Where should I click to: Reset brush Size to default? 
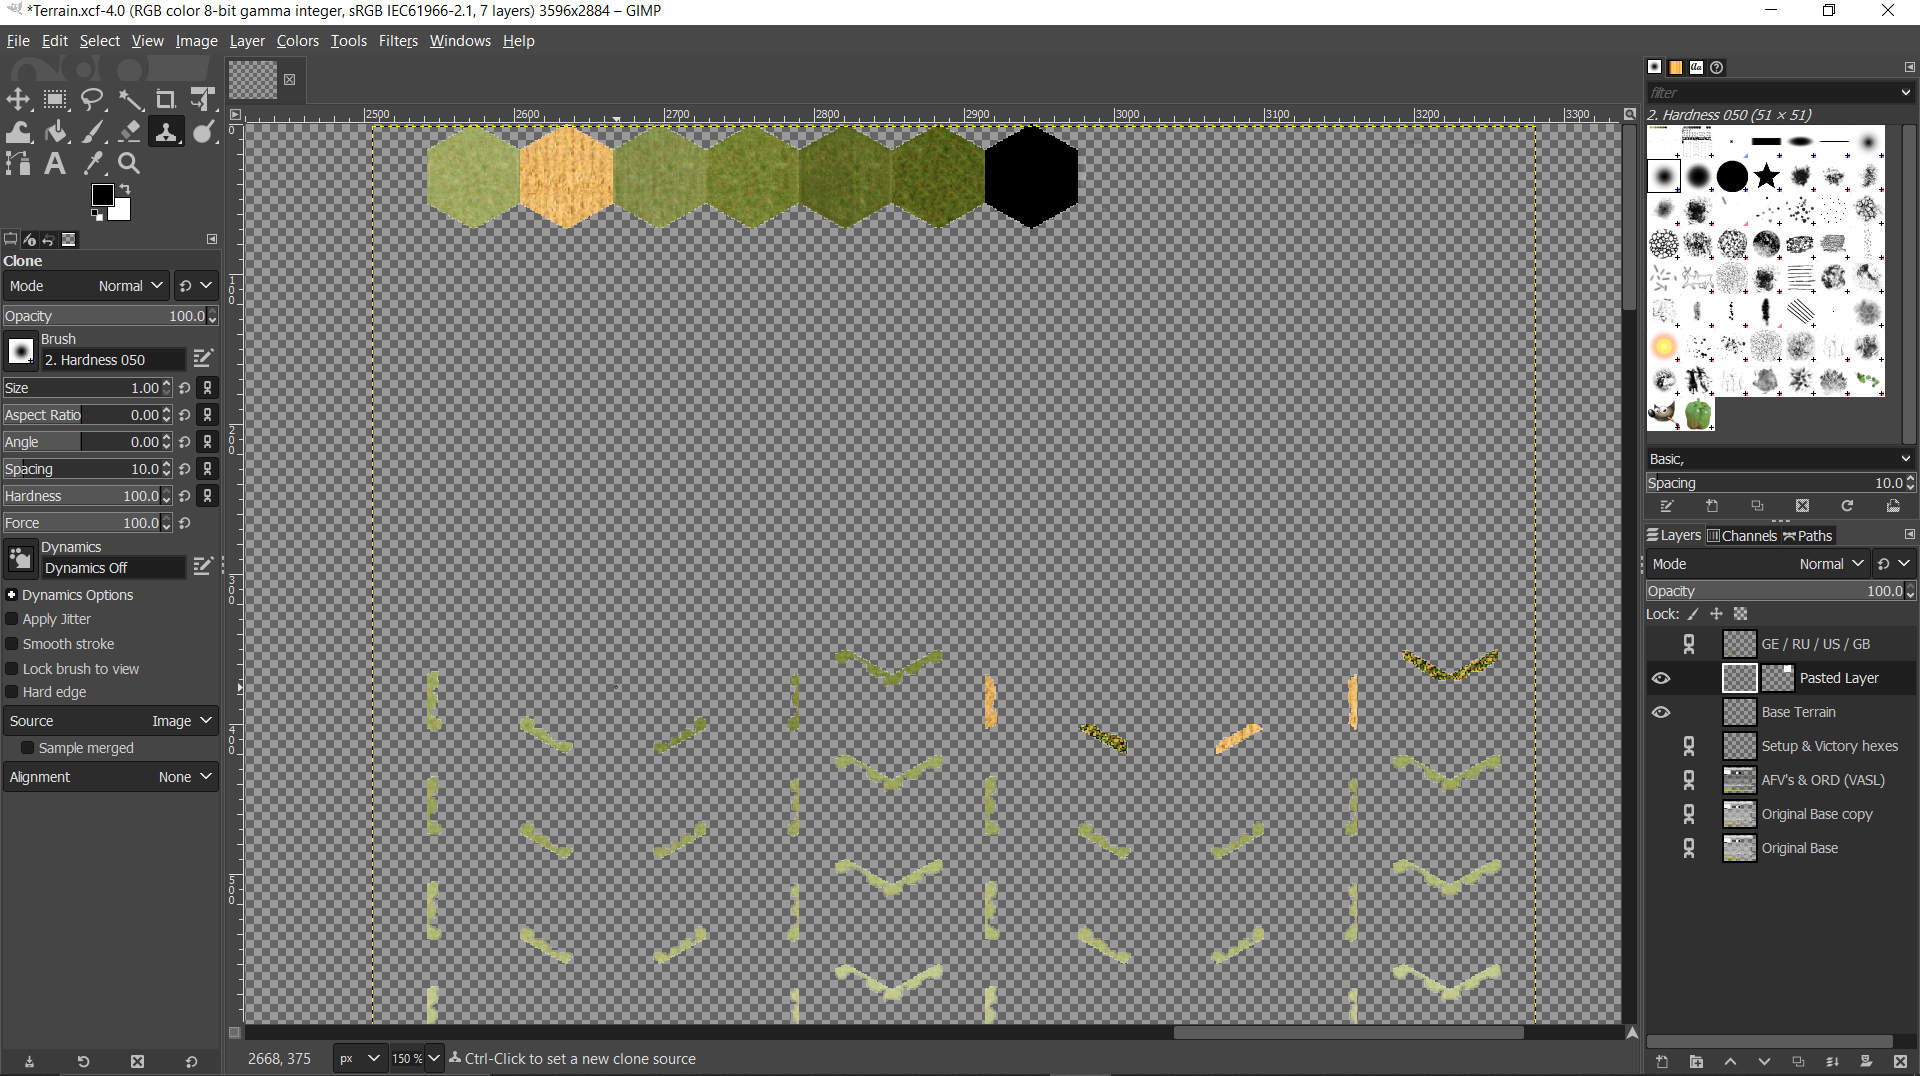point(185,388)
